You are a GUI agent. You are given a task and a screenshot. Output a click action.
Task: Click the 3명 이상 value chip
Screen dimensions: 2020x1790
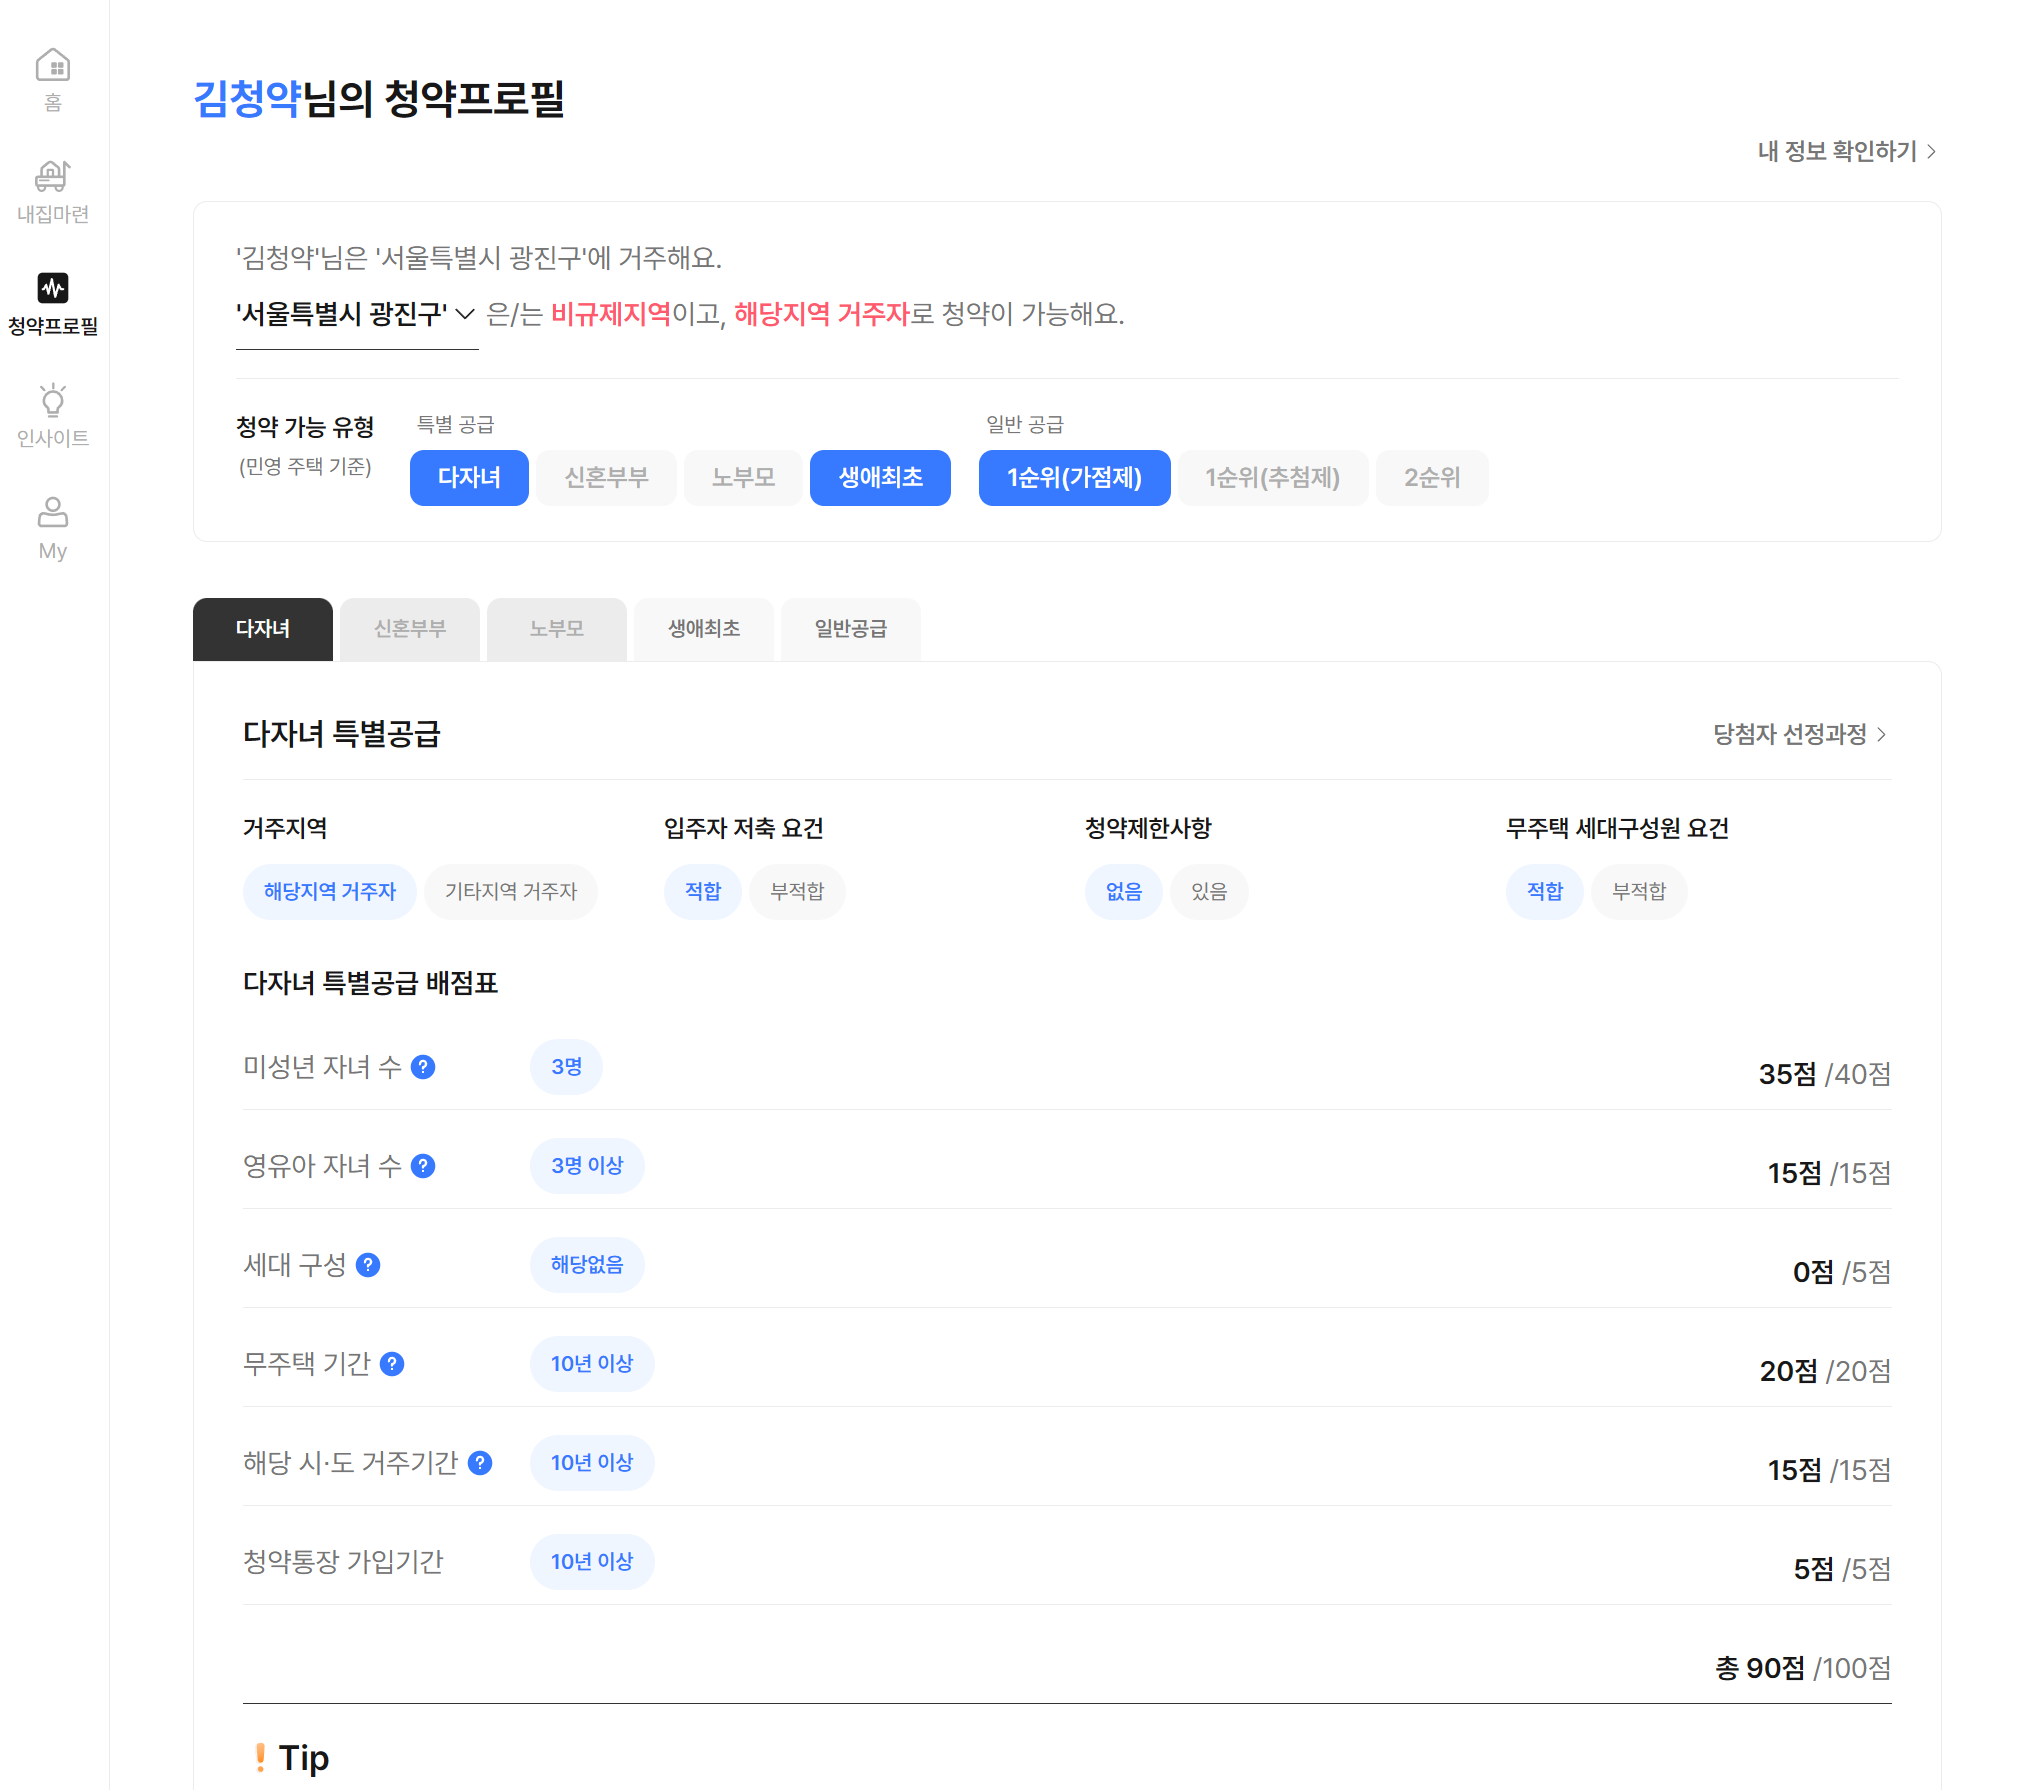point(587,1166)
